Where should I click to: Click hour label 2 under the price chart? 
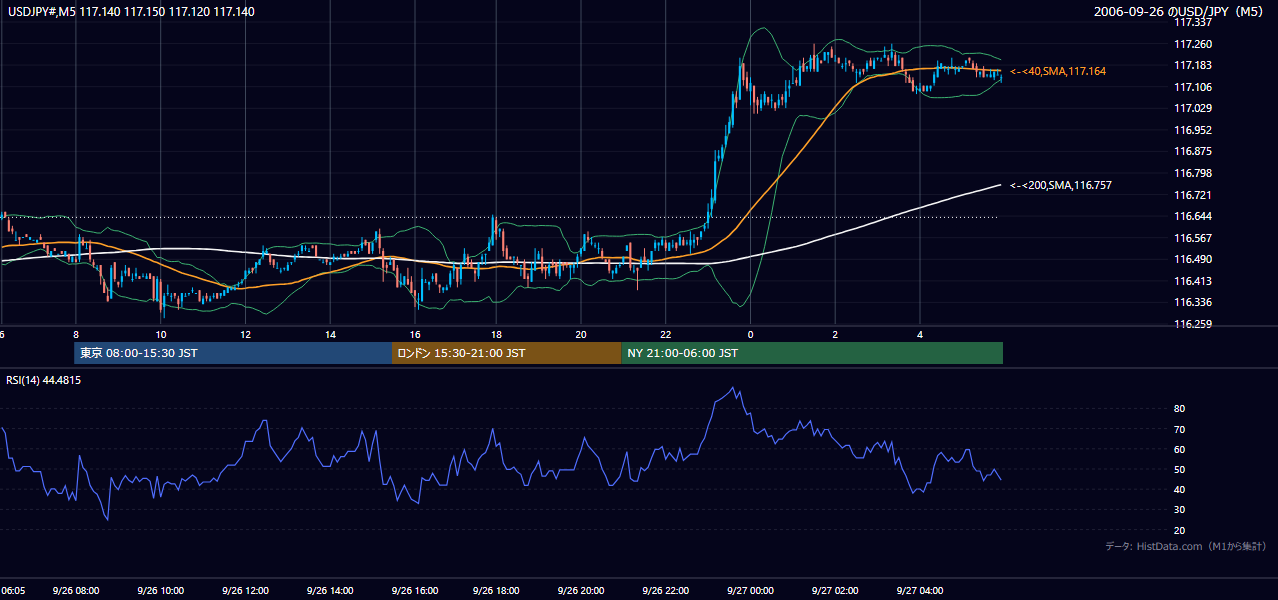[x=835, y=335]
